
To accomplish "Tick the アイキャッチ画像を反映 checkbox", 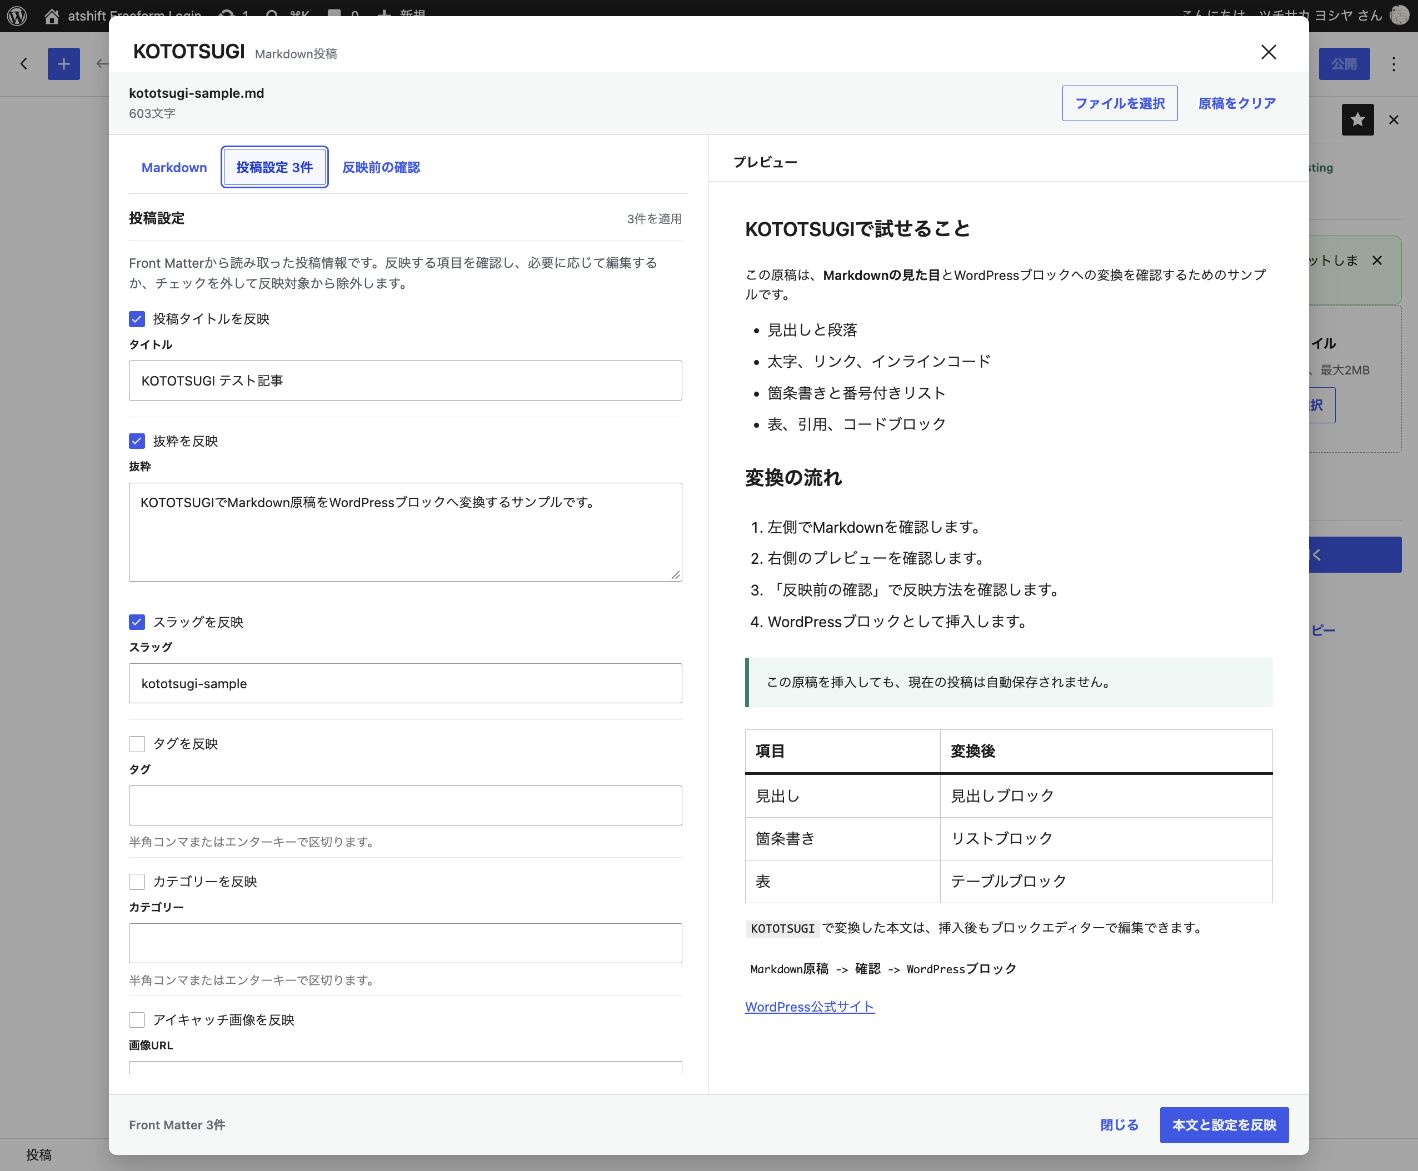I will [x=137, y=1020].
